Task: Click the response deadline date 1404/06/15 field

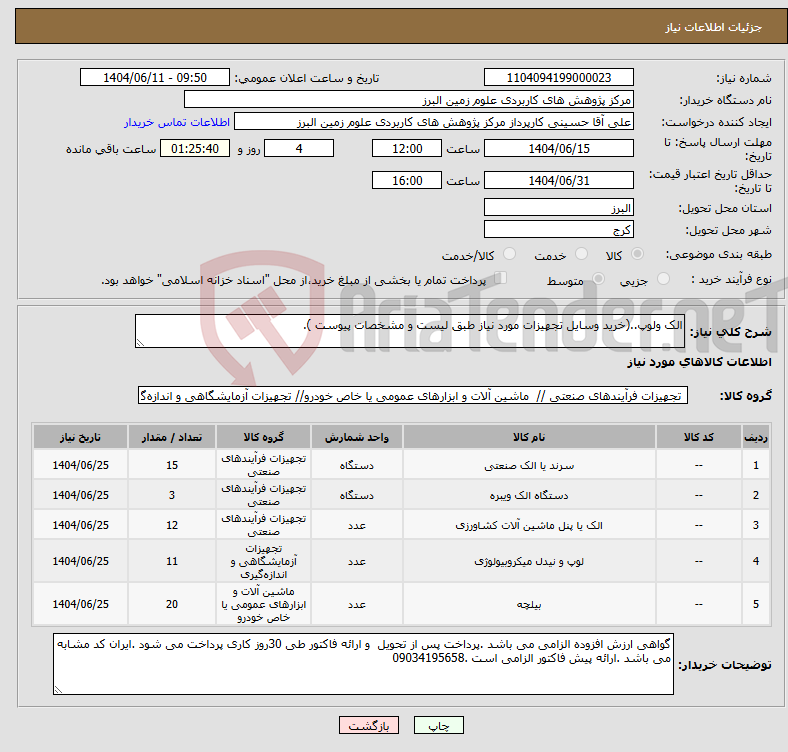Action: pyautogui.click(x=559, y=148)
